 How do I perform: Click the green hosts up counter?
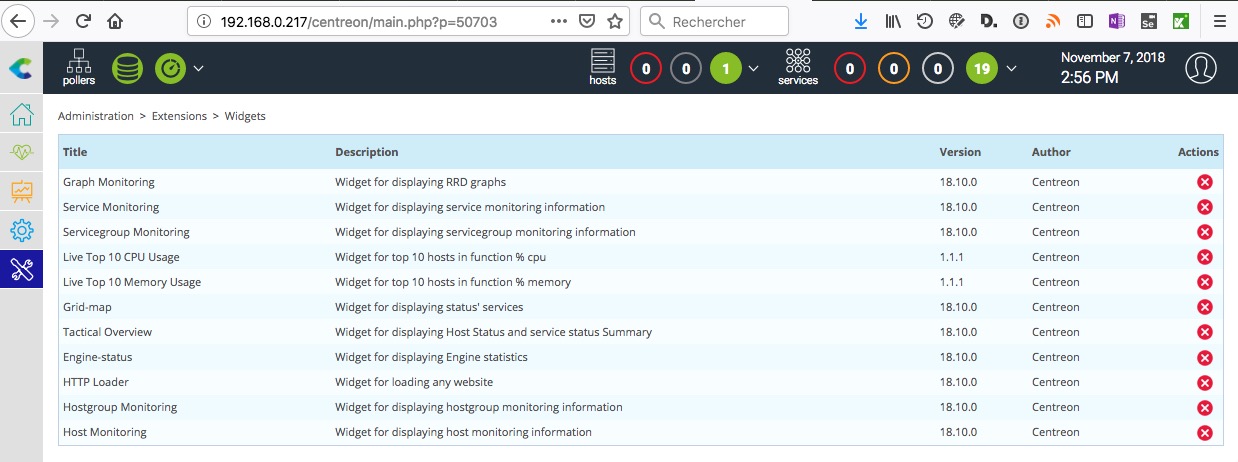(x=726, y=68)
